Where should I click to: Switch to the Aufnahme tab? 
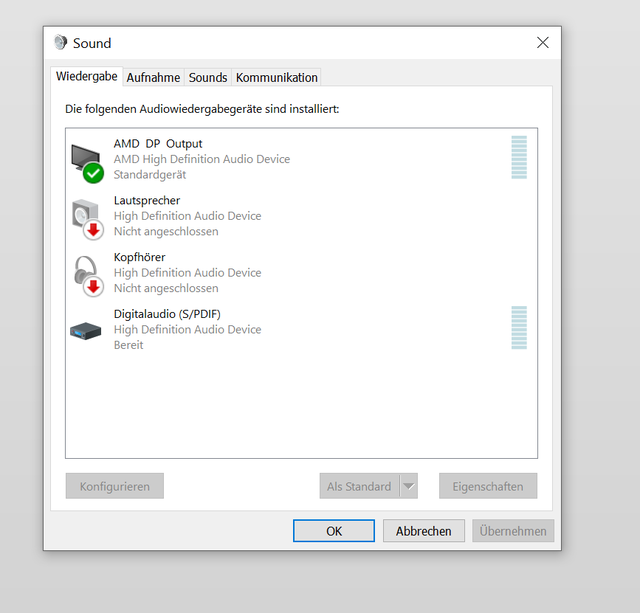153,77
